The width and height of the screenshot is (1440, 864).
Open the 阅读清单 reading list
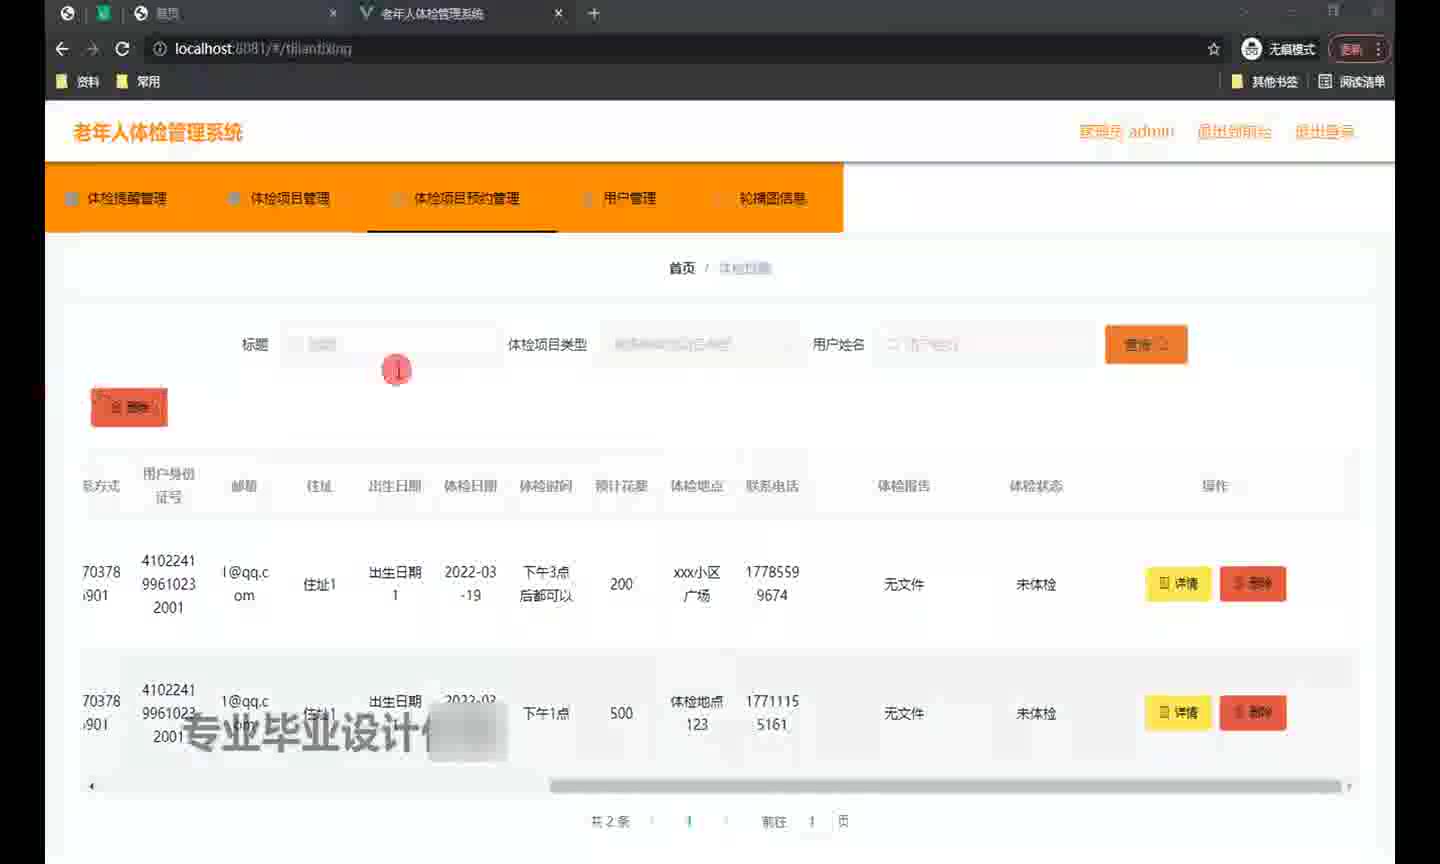[1351, 82]
